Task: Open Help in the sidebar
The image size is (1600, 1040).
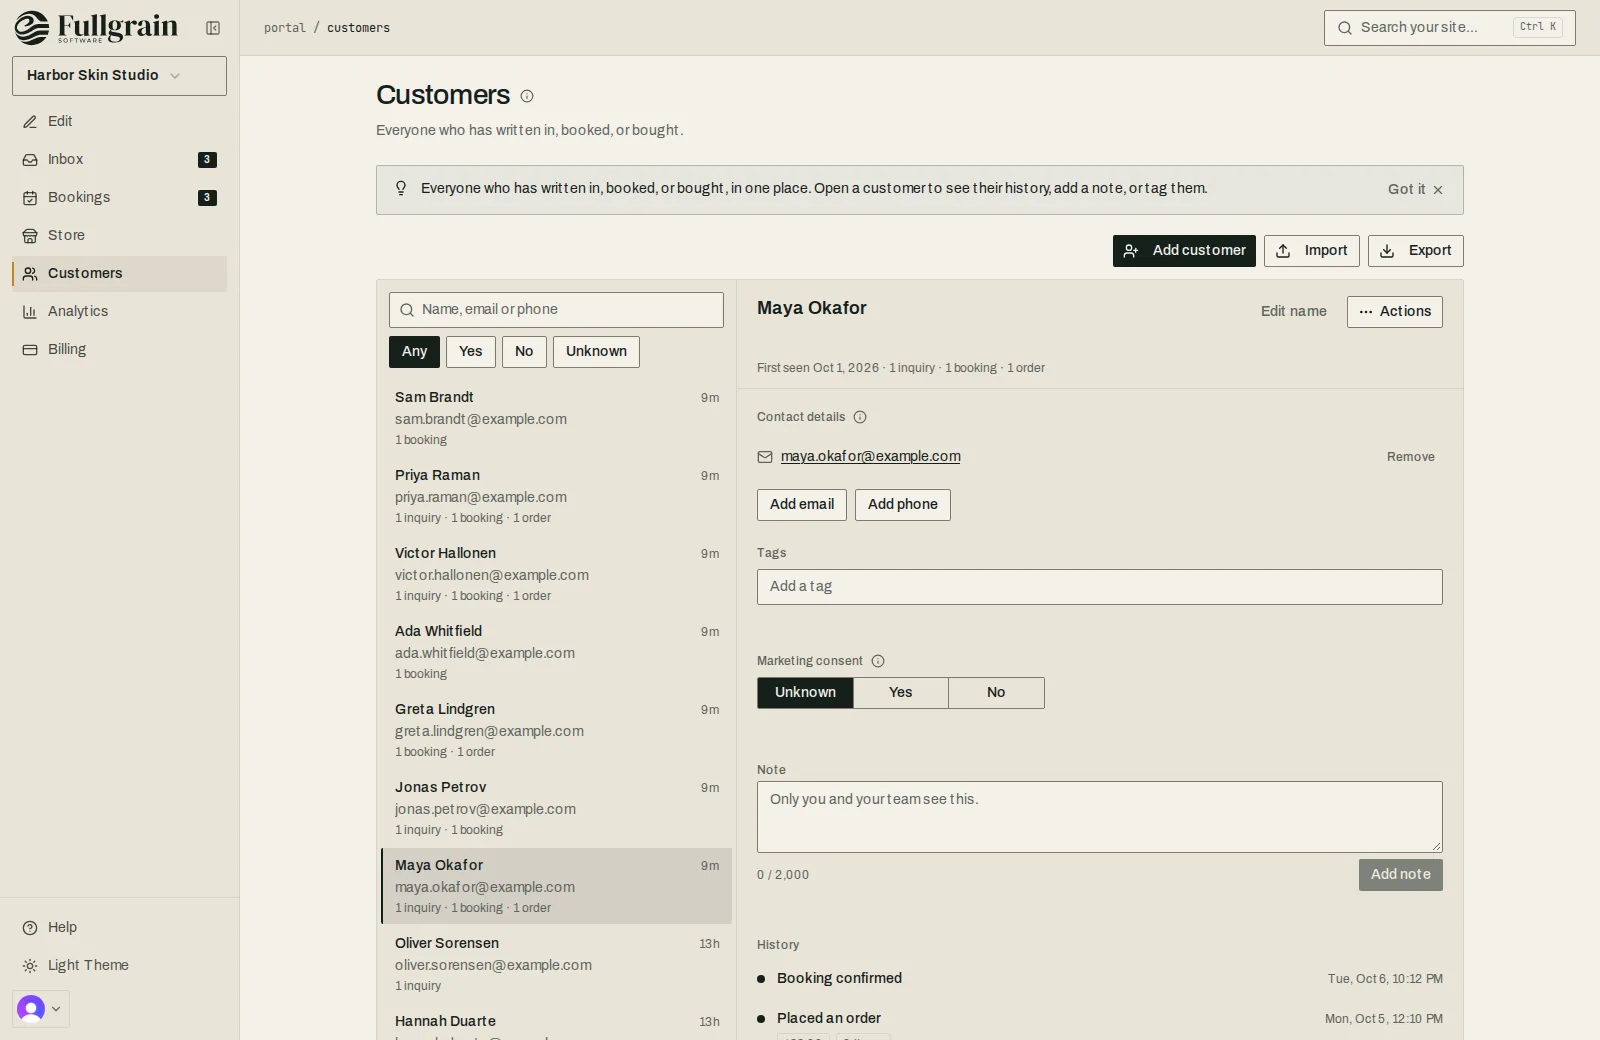Action: coord(119,927)
